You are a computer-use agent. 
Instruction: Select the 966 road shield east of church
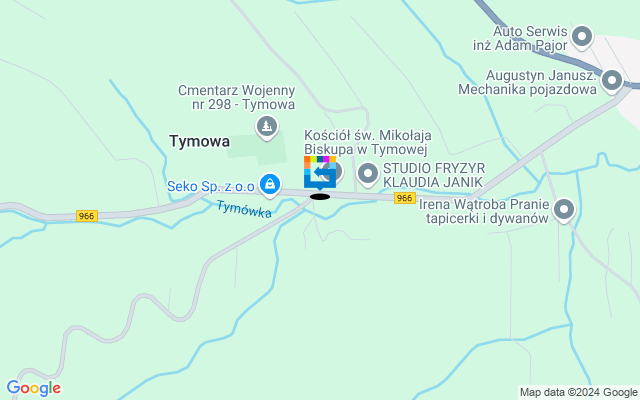click(404, 198)
